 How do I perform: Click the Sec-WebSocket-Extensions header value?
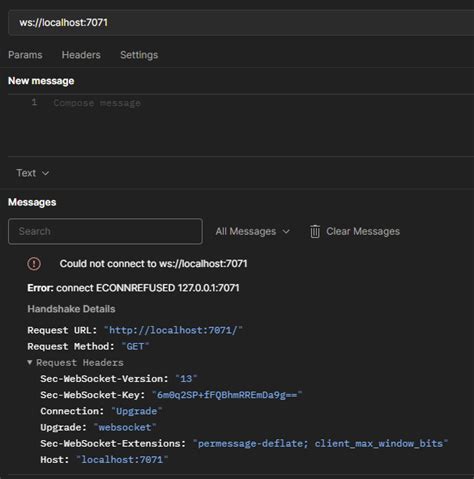320,444
